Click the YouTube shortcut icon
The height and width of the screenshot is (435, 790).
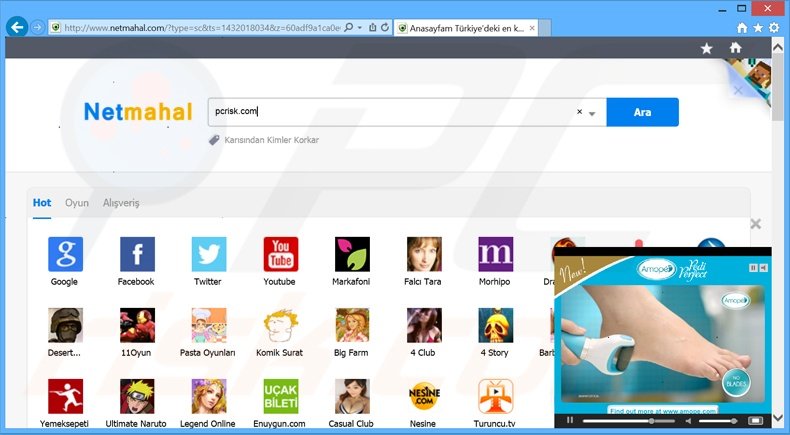[x=280, y=254]
